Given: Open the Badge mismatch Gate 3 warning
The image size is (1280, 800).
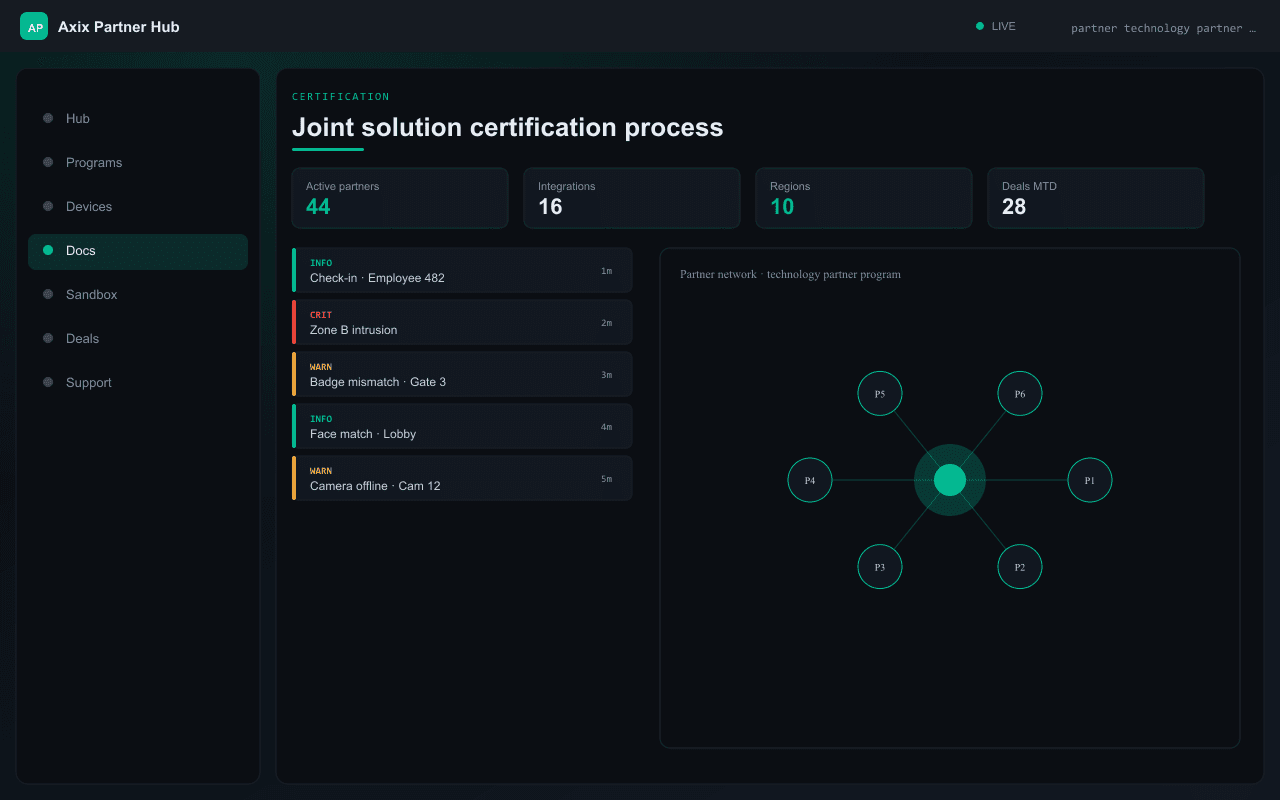Looking at the screenshot, I should click(462, 374).
